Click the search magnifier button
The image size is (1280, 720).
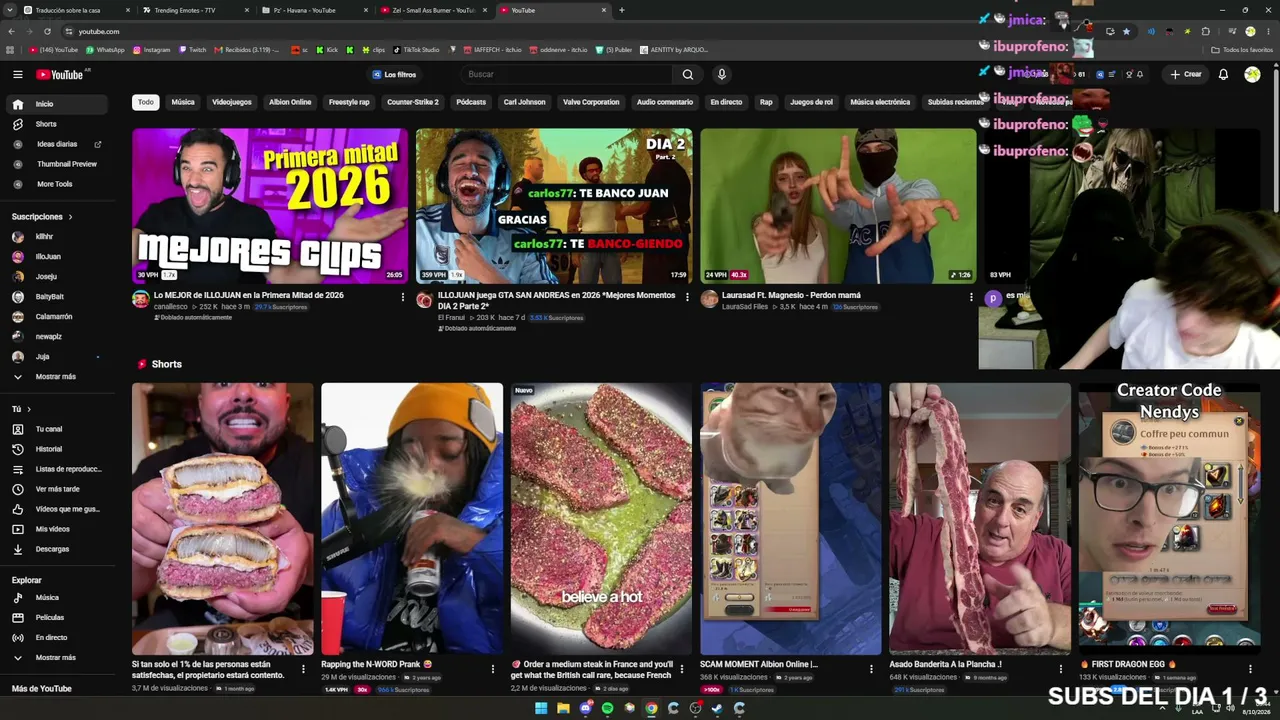click(688, 74)
